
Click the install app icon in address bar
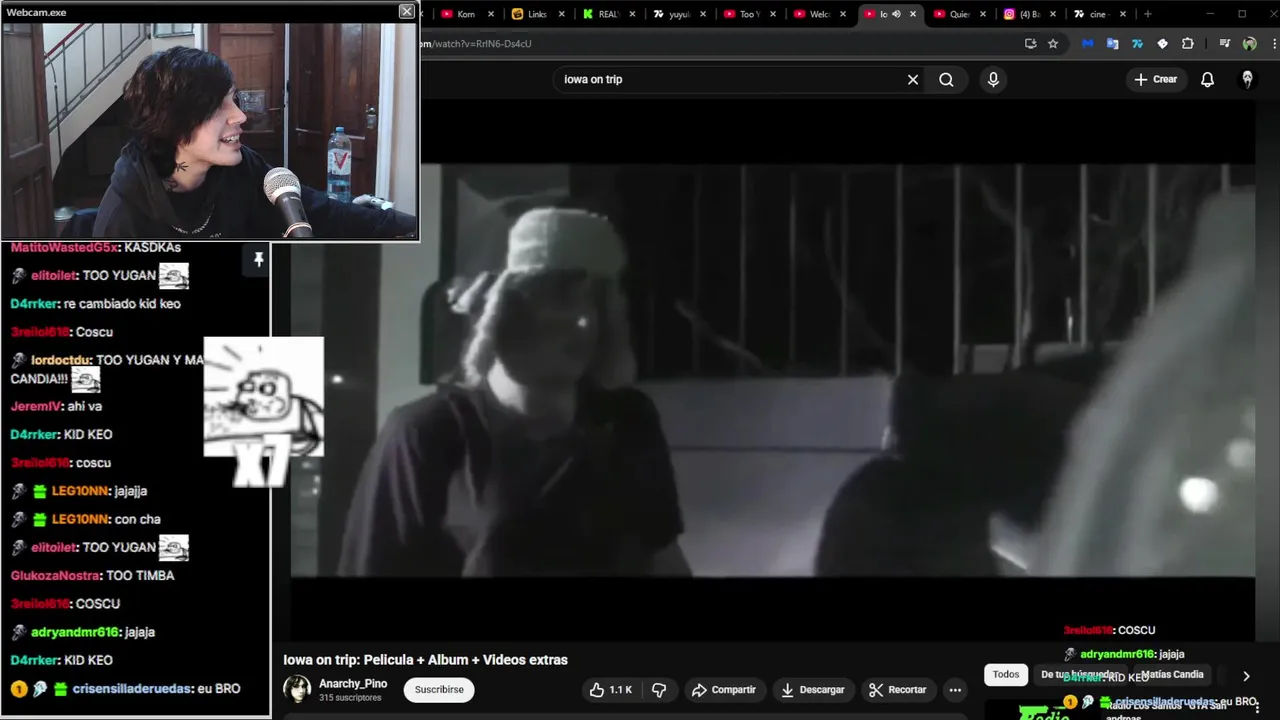tap(1031, 44)
